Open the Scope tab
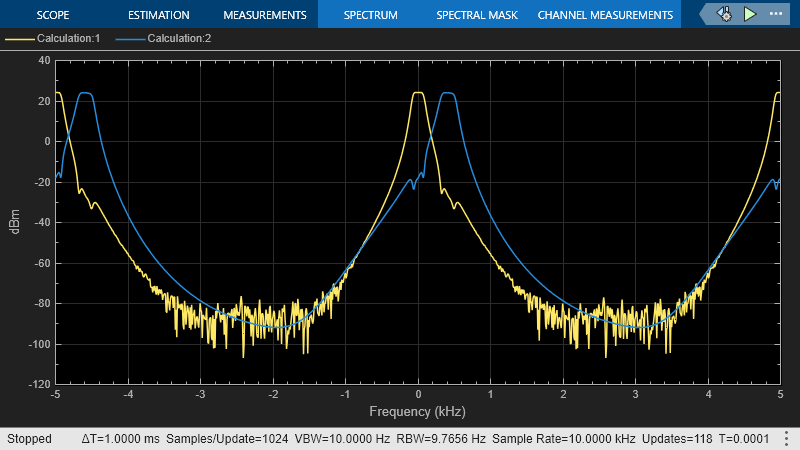The image size is (800, 450). (53, 15)
